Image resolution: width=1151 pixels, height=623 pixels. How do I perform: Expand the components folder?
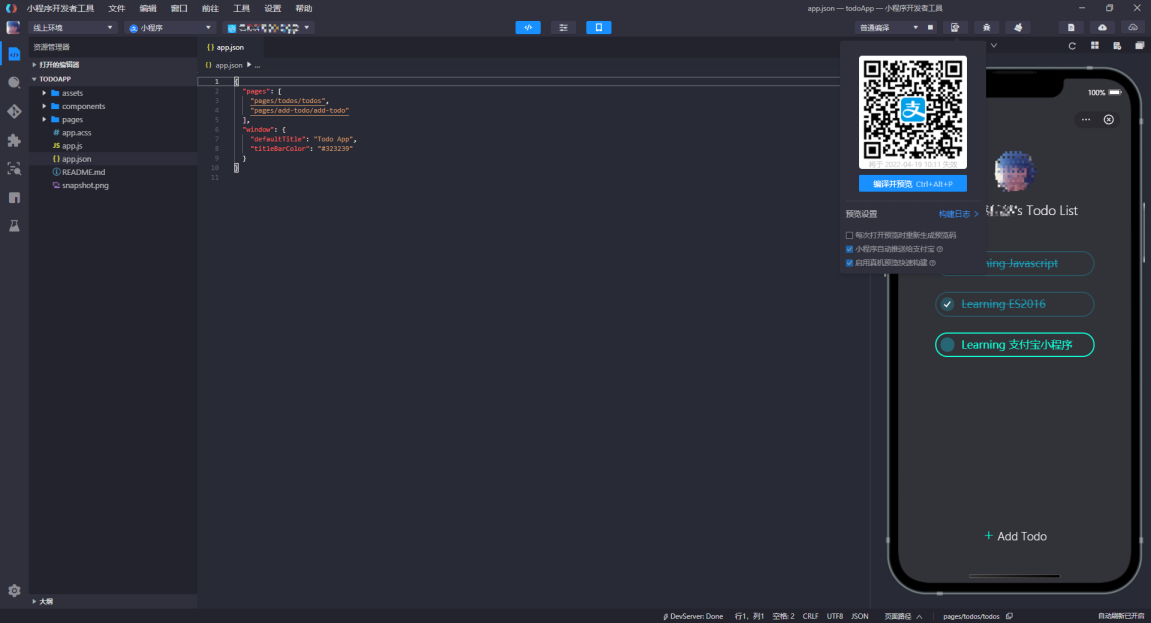point(112,106)
